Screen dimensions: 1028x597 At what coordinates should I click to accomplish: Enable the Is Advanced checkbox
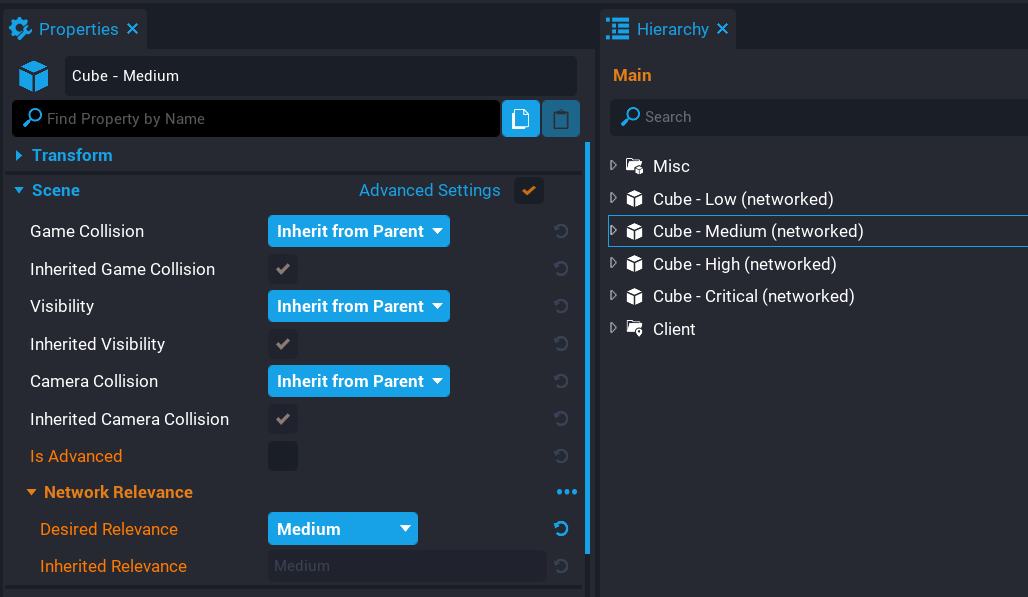283,456
